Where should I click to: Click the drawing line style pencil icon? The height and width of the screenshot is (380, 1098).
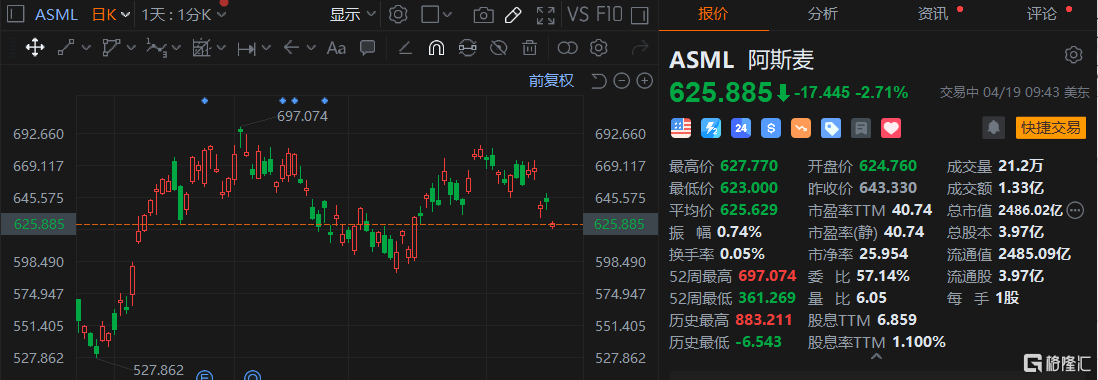coord(405,48)
